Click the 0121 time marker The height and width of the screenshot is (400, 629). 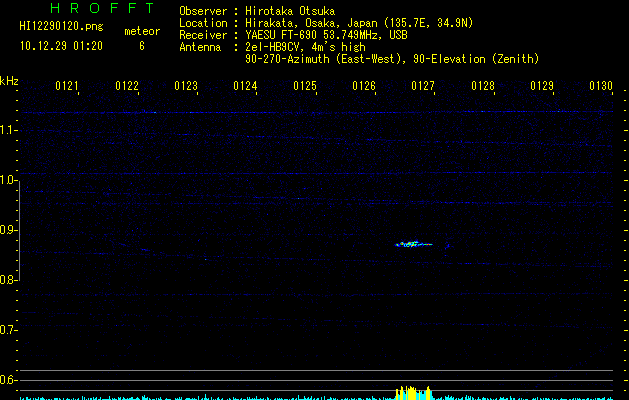[67, 86]
